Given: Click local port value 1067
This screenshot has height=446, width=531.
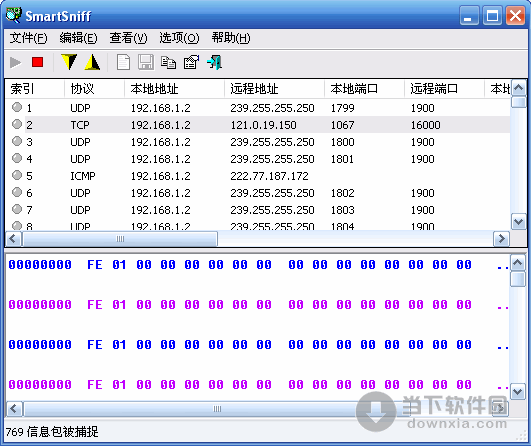Looking at the screenshot, I should click(343, 125).
